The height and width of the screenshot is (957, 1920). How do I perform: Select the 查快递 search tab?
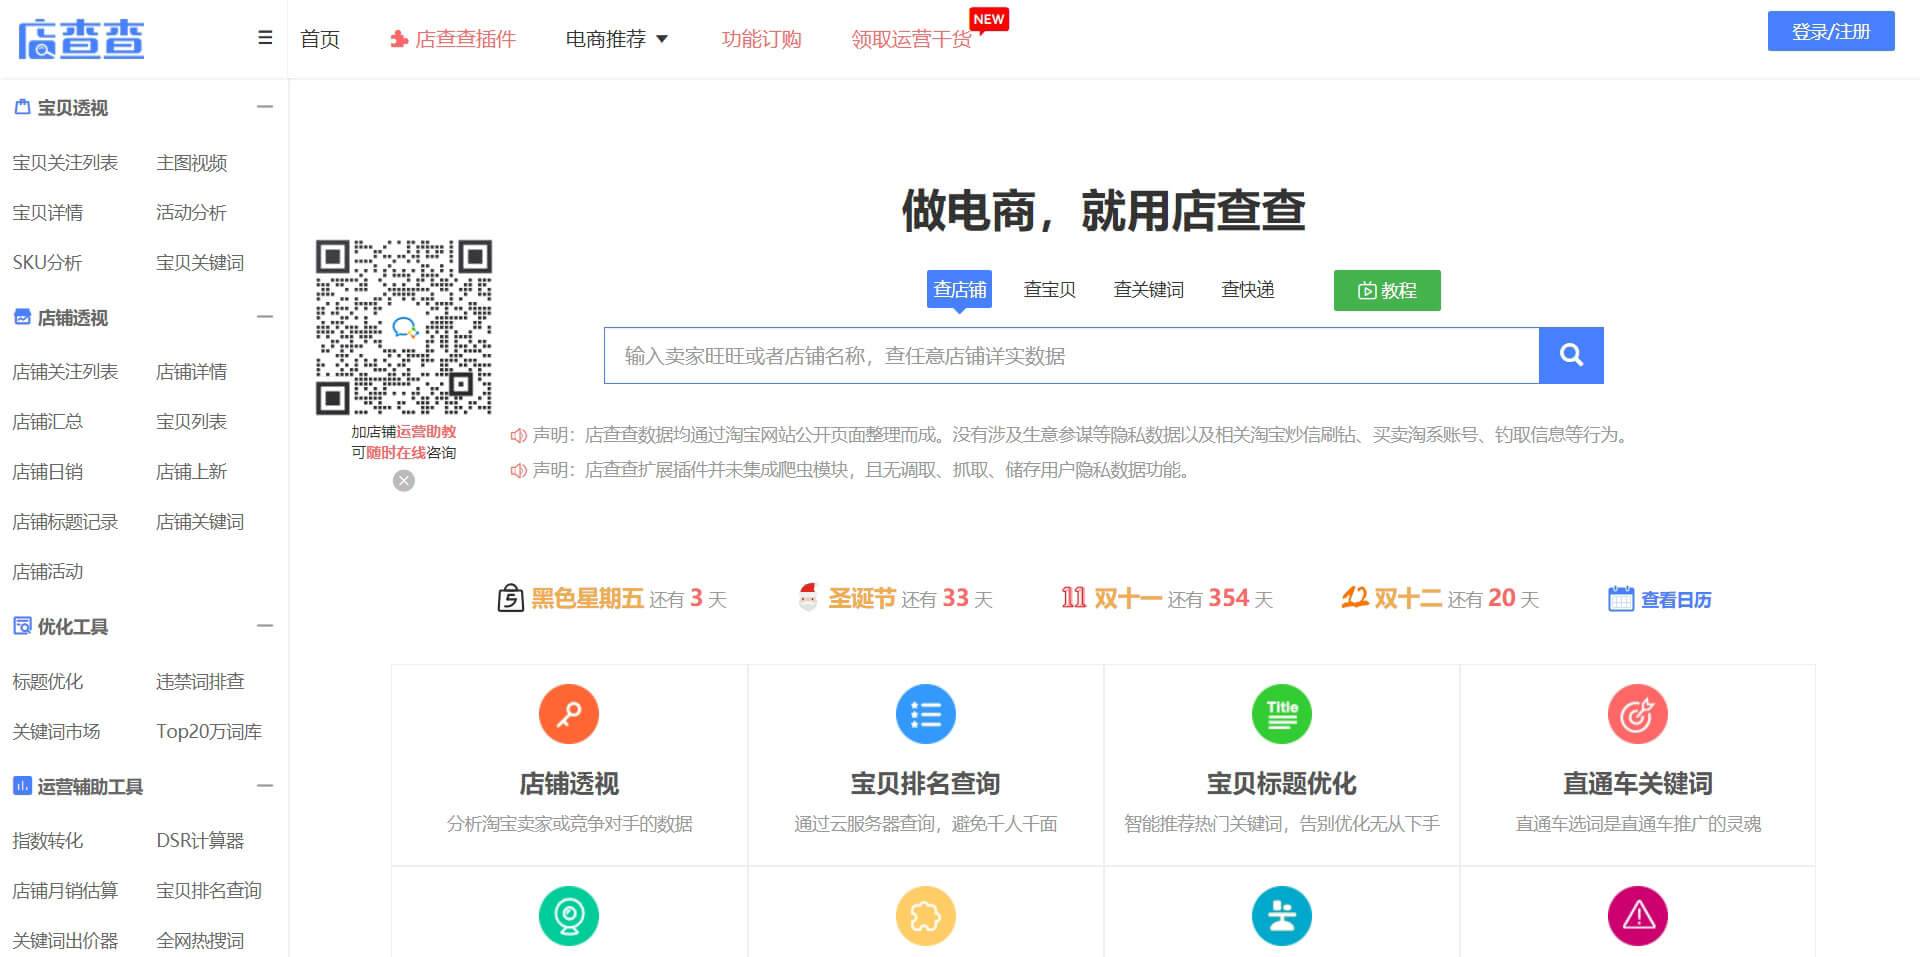click(x=1247, y=290)
